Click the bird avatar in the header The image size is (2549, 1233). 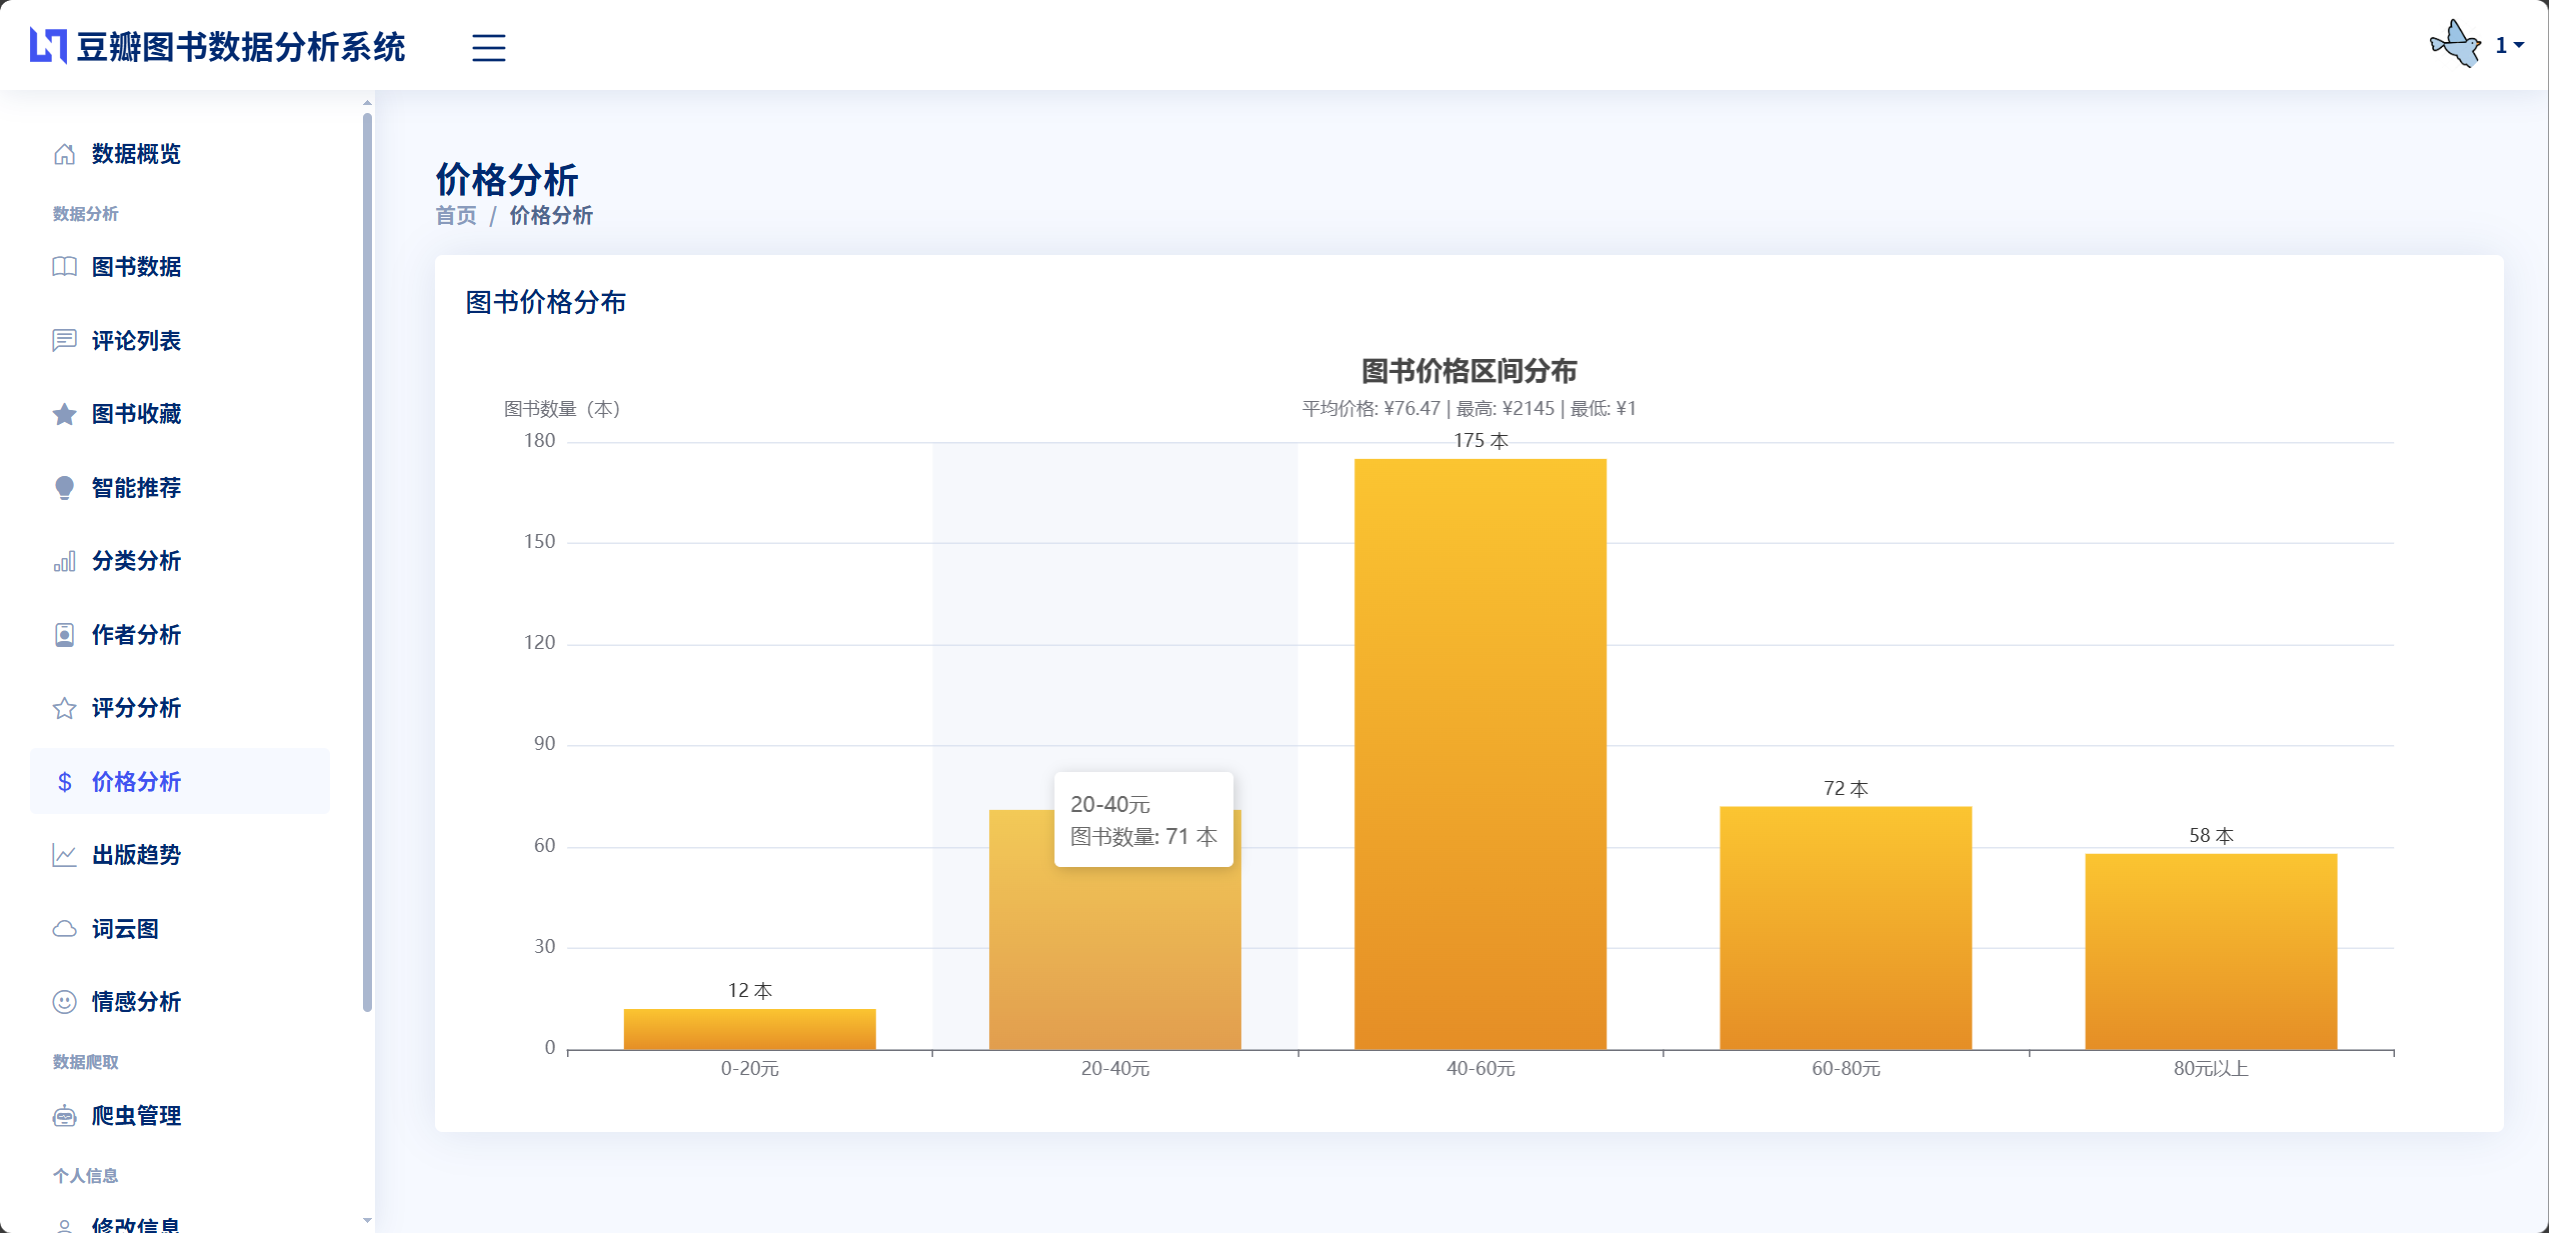click(x=2455, y=44)
